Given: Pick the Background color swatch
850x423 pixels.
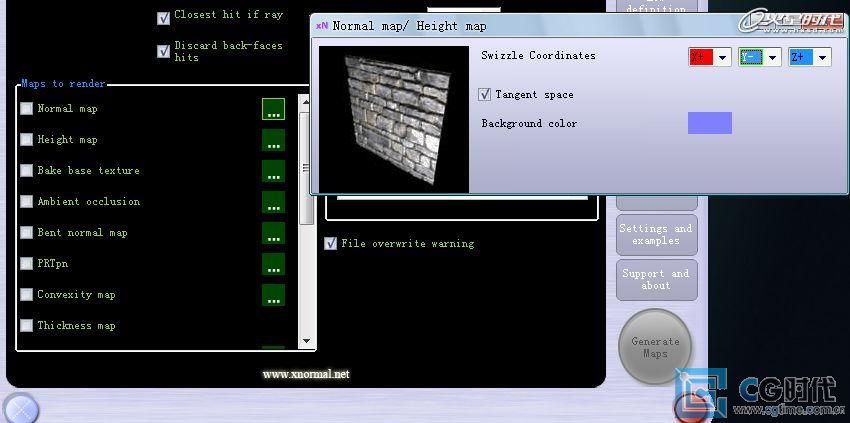Looking at the screenshot, I should coord(710,123).
